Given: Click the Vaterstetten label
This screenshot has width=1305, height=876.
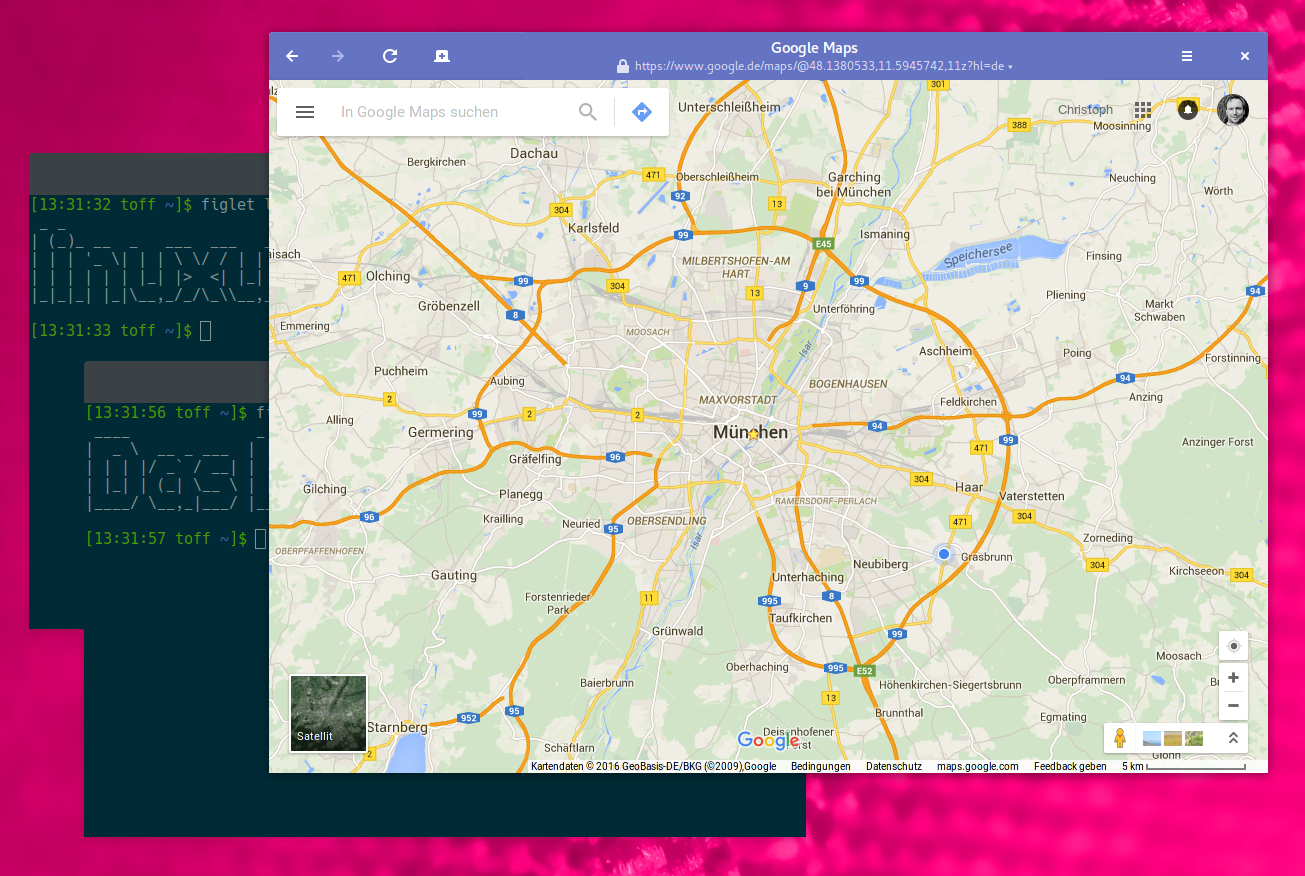Looking at the screenshot, I should (1032, 496).
